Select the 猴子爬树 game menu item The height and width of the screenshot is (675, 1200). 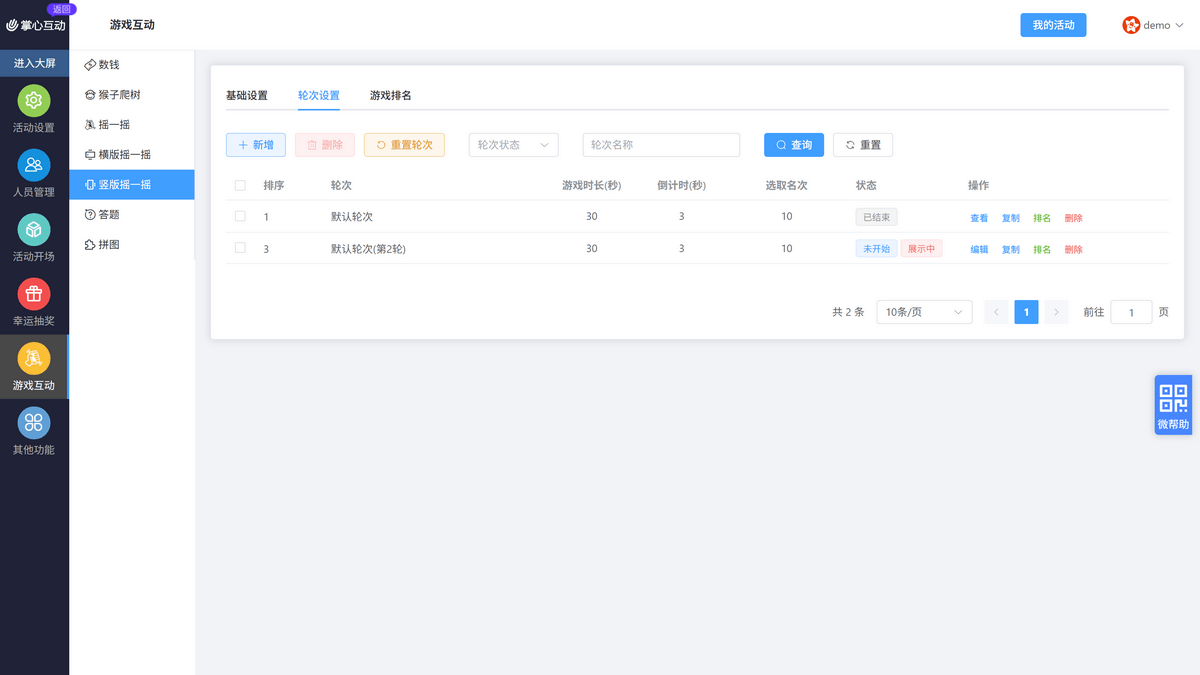(132, 94)
